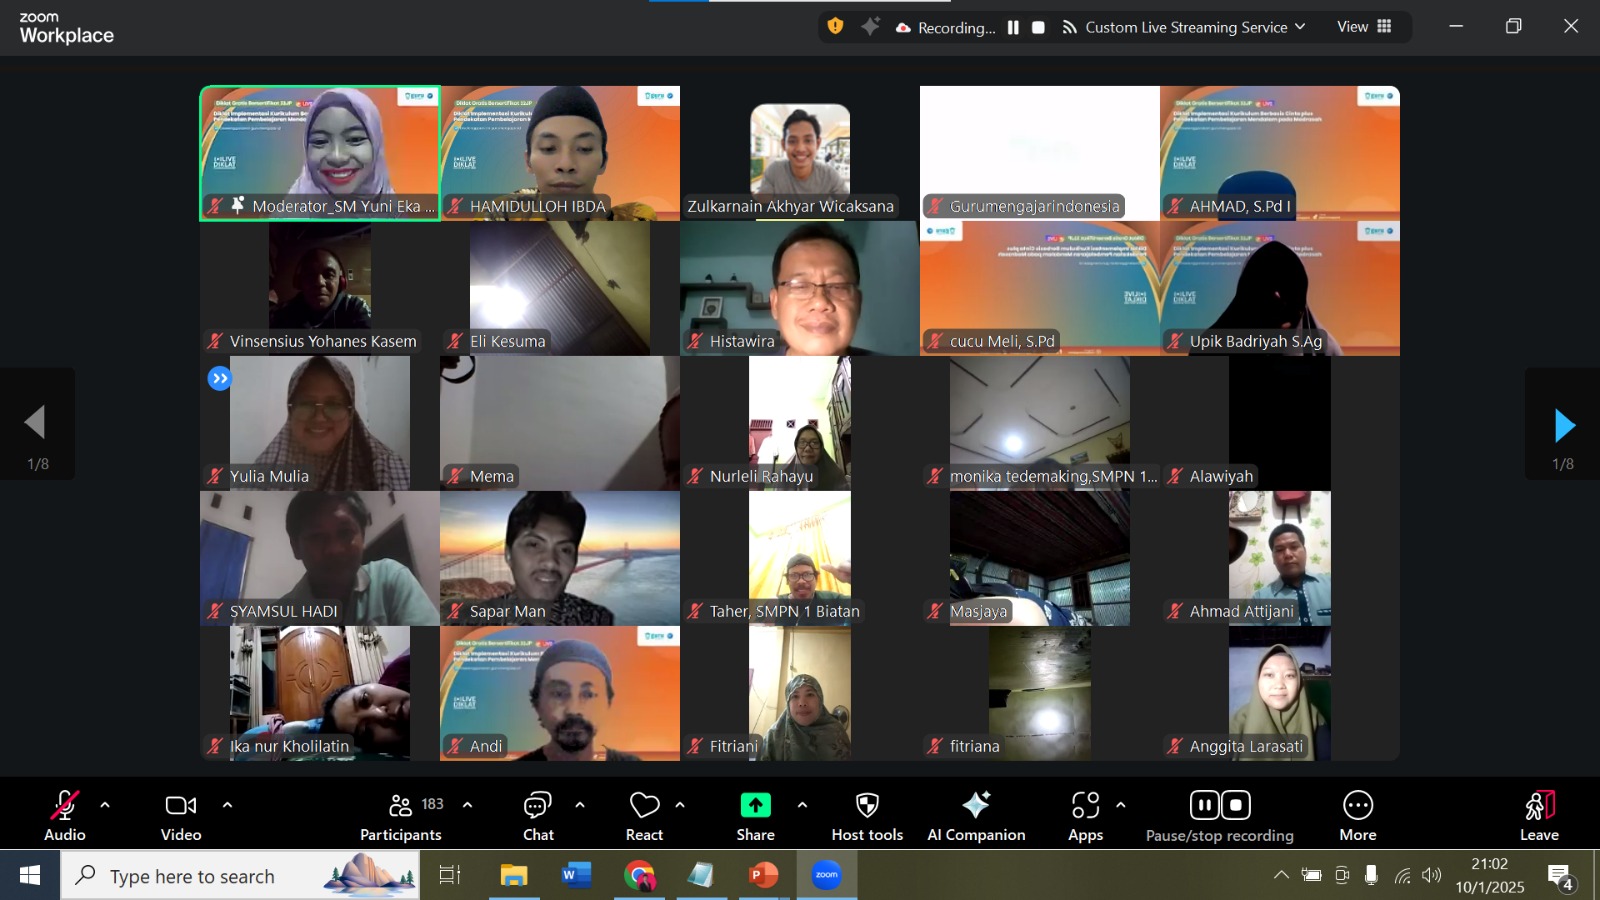Screen dimensions: 1600x900
Task: Leave the meeting
Action: 1539,816
